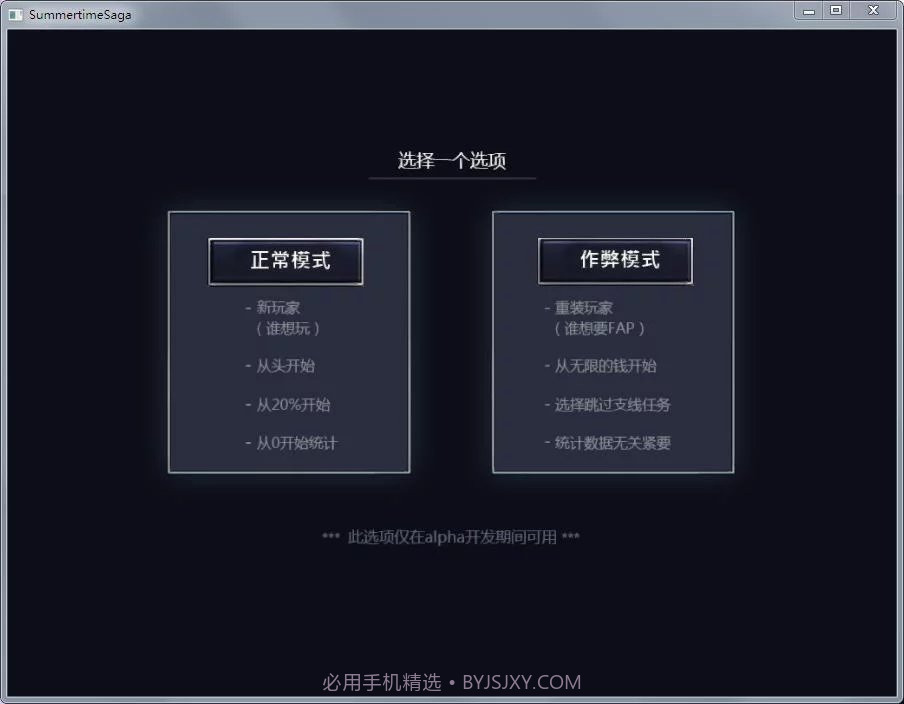Click the 从0开始统计 option text
The image size is (904, 704).
coord(297,443)
